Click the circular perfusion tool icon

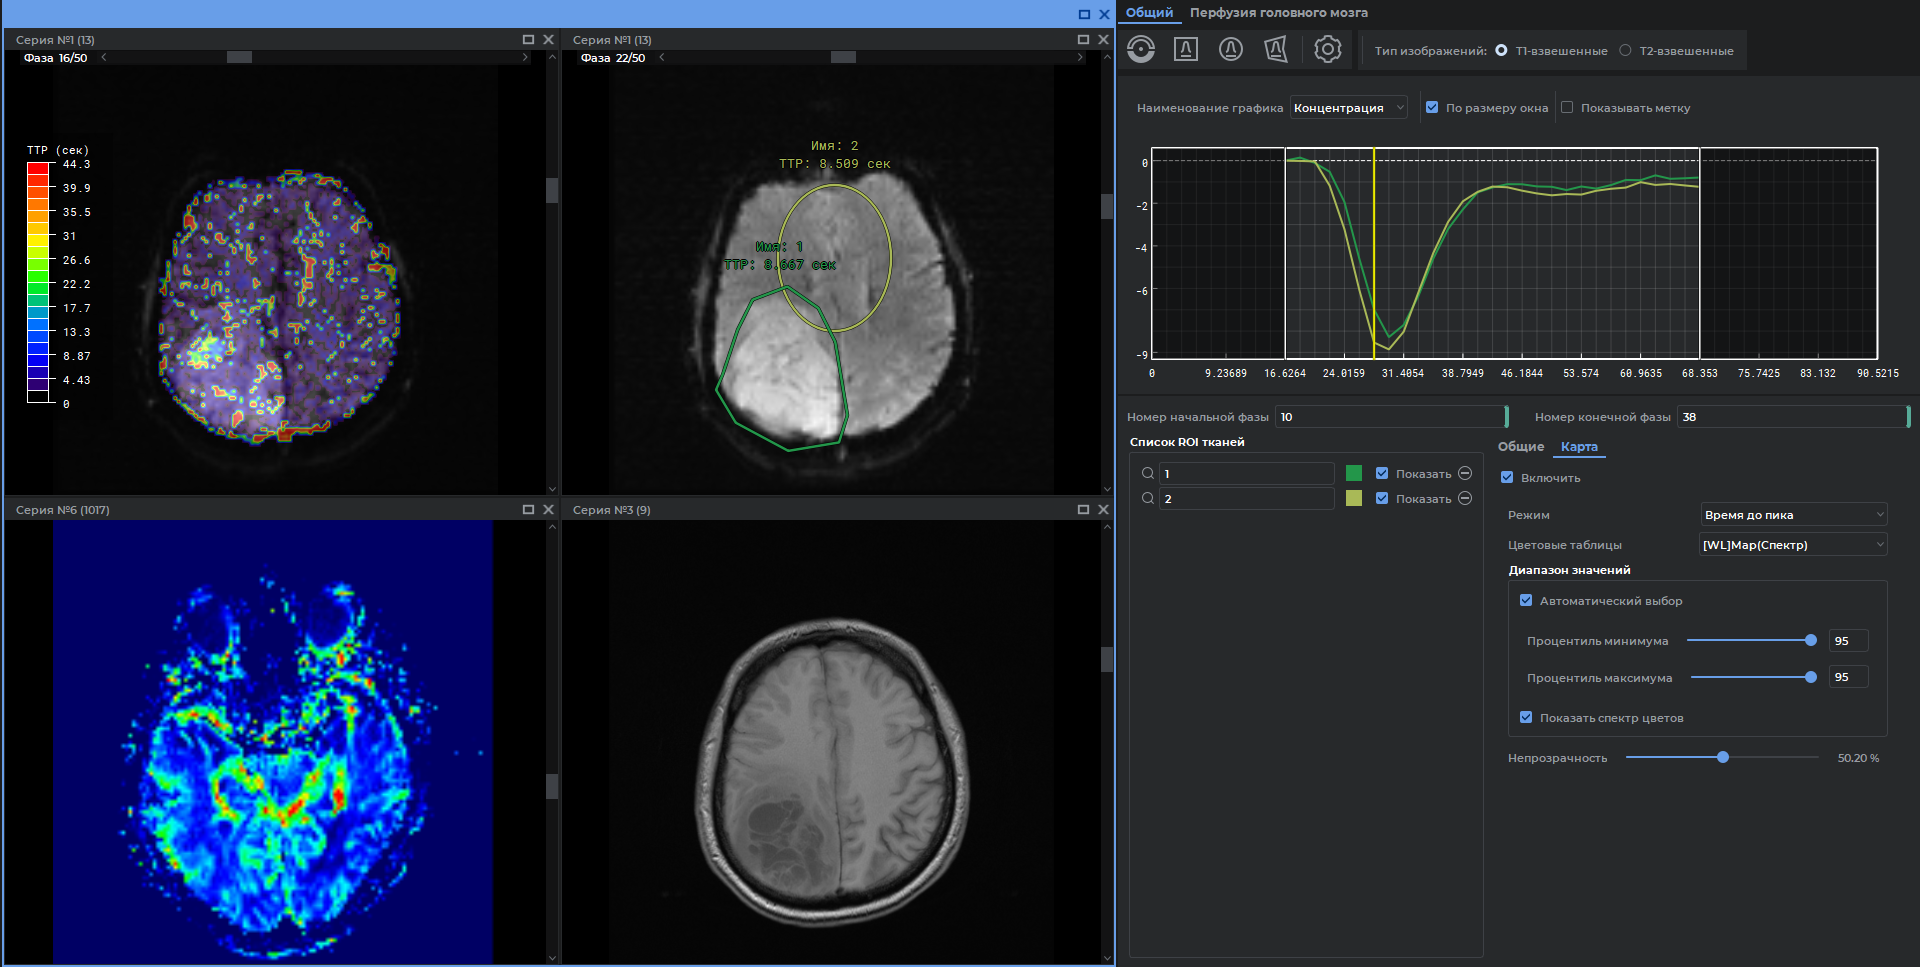pyautogui.click(x=1140, y=49)
